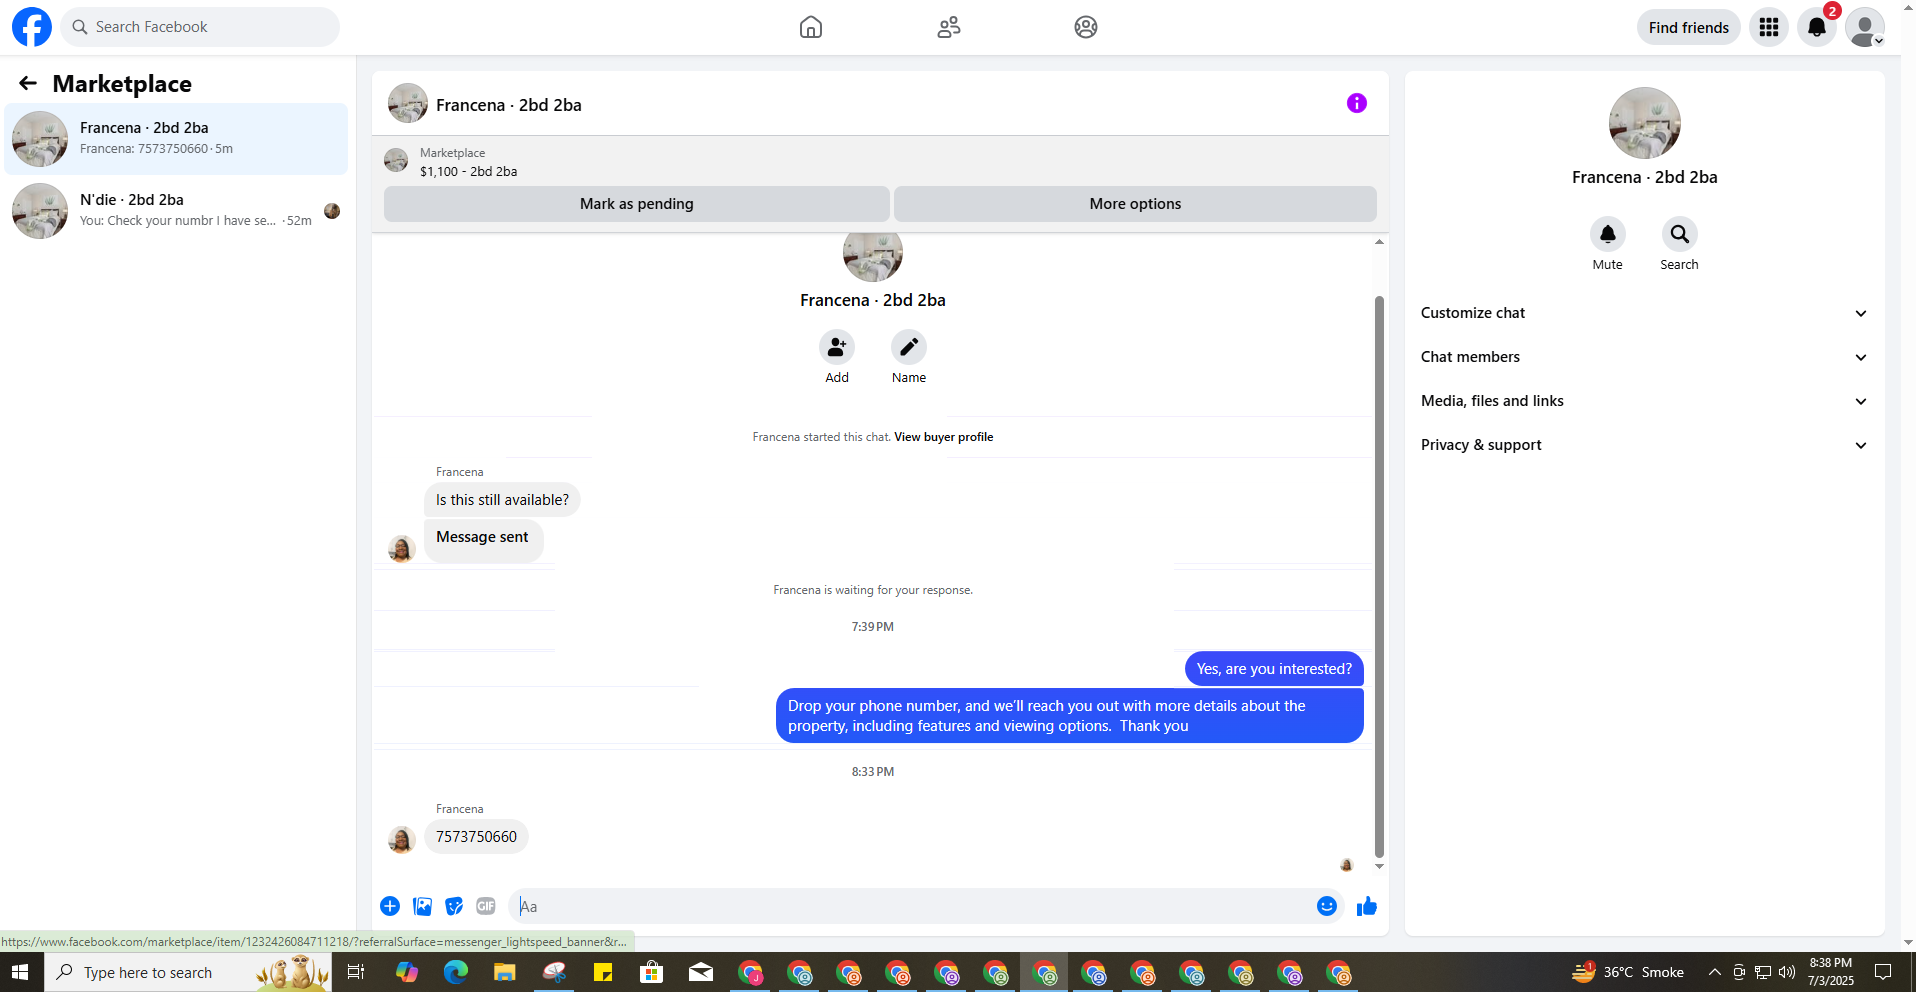Image resolution: width=1916 pixels, height=992 pixels.
Task: Edit the chat name with the pencil icon
Action: [x=909, y=347]
